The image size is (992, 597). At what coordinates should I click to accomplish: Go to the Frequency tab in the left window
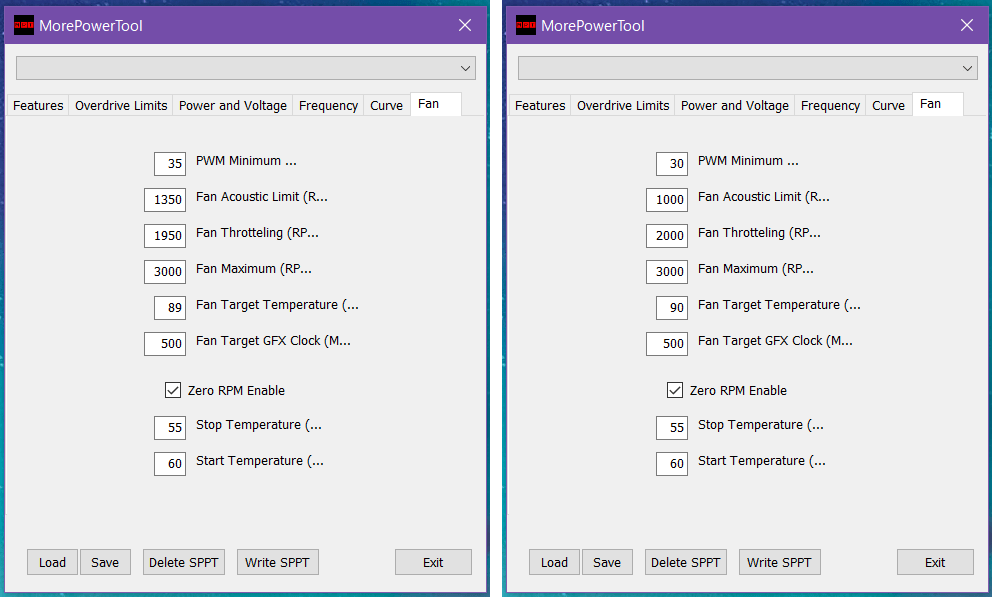coord(328,106)
